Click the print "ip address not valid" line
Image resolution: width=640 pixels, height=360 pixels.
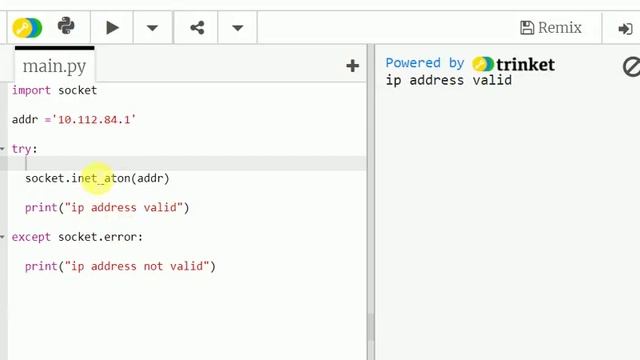pyautogui.click(x=120, y=267)
